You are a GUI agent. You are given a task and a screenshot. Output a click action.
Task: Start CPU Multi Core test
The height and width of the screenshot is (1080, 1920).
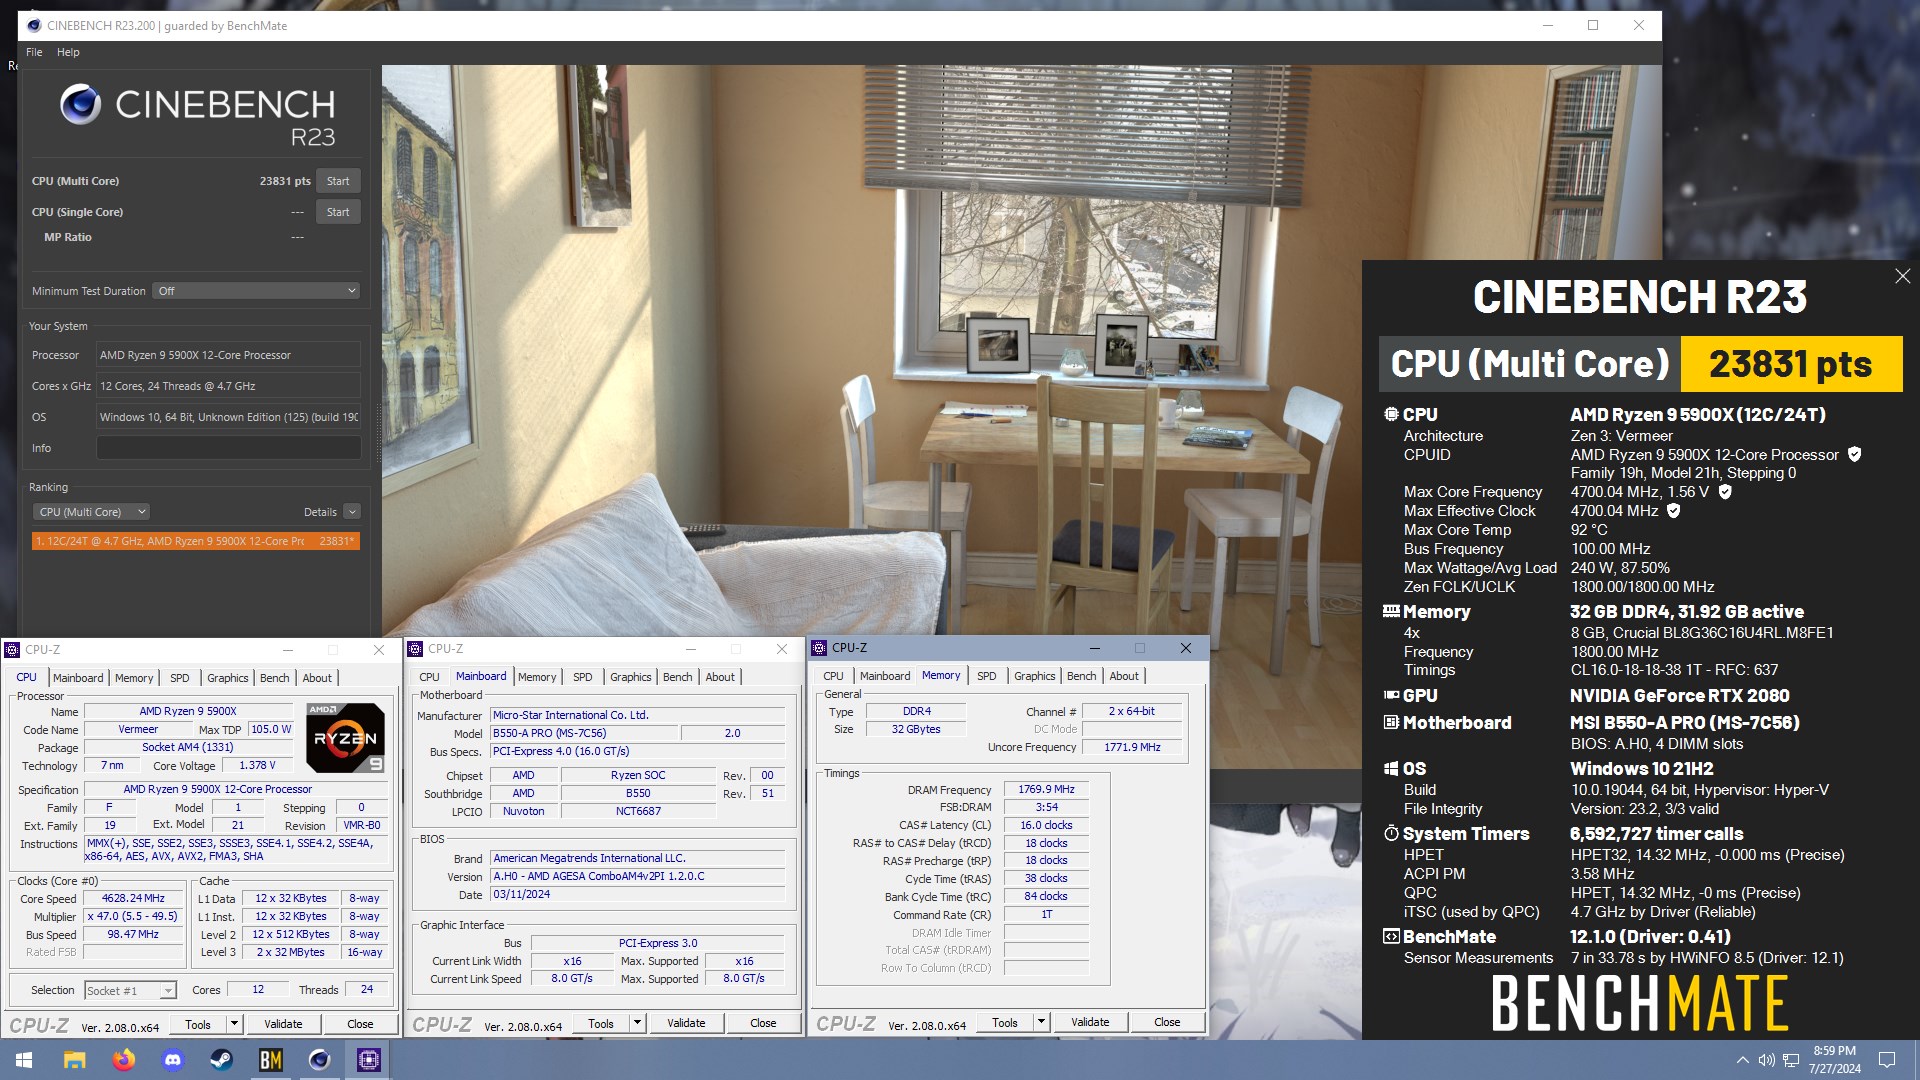(338, 181)
